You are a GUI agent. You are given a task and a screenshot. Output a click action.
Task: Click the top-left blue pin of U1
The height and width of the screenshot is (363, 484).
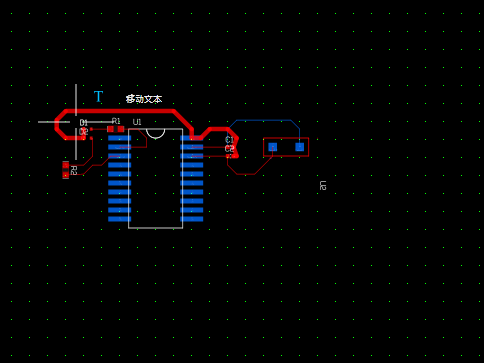coord(120,138)
